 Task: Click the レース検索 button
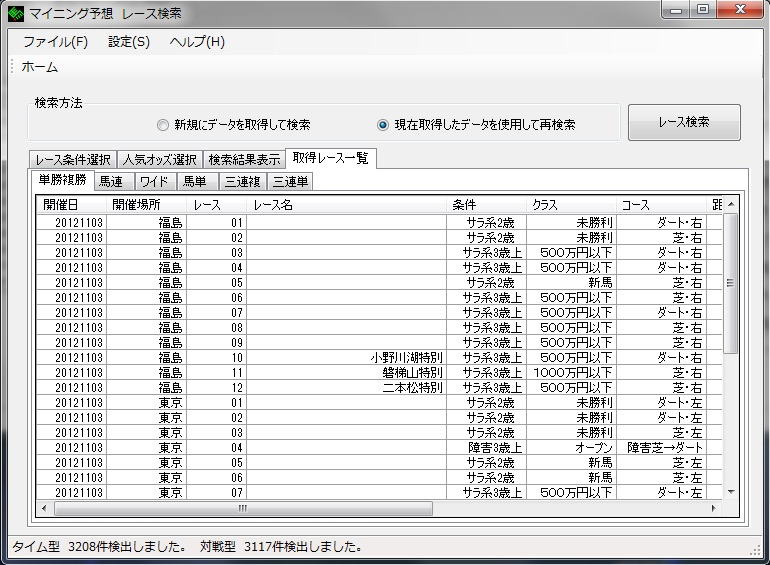click(684, 122)
